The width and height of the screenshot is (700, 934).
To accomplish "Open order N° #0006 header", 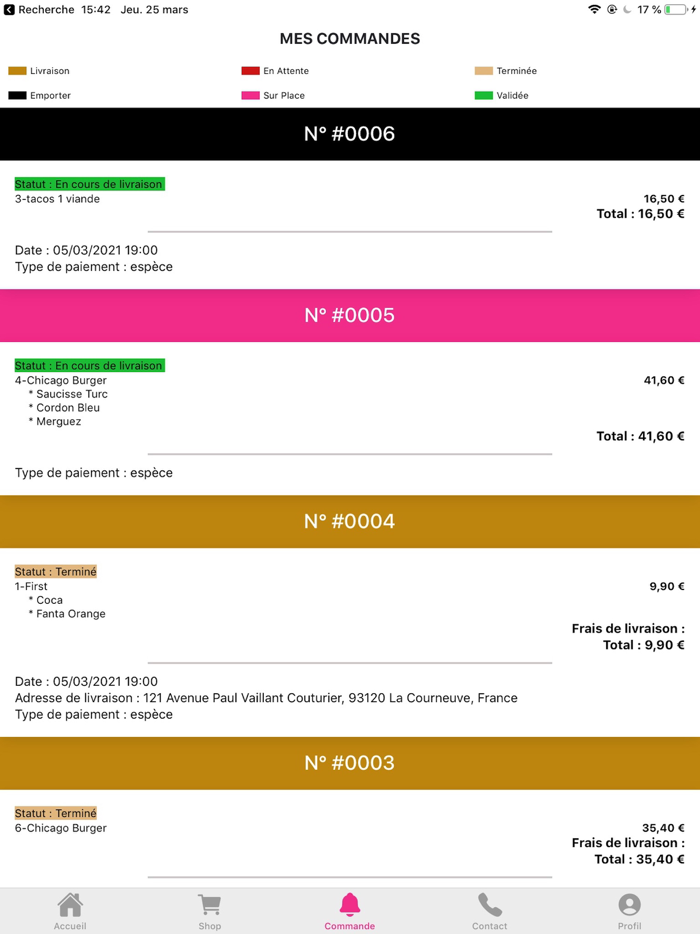I will pos(350,134).
